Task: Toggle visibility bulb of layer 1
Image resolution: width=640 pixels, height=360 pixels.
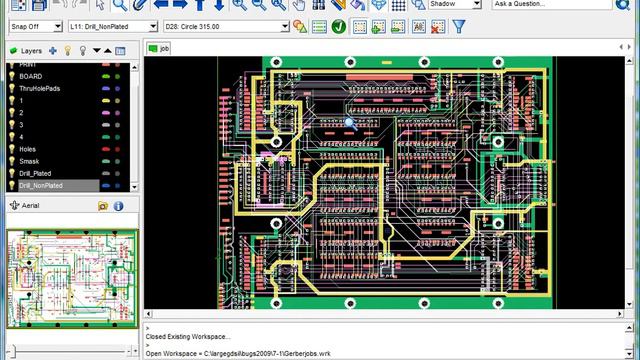Action: [12, 100]
